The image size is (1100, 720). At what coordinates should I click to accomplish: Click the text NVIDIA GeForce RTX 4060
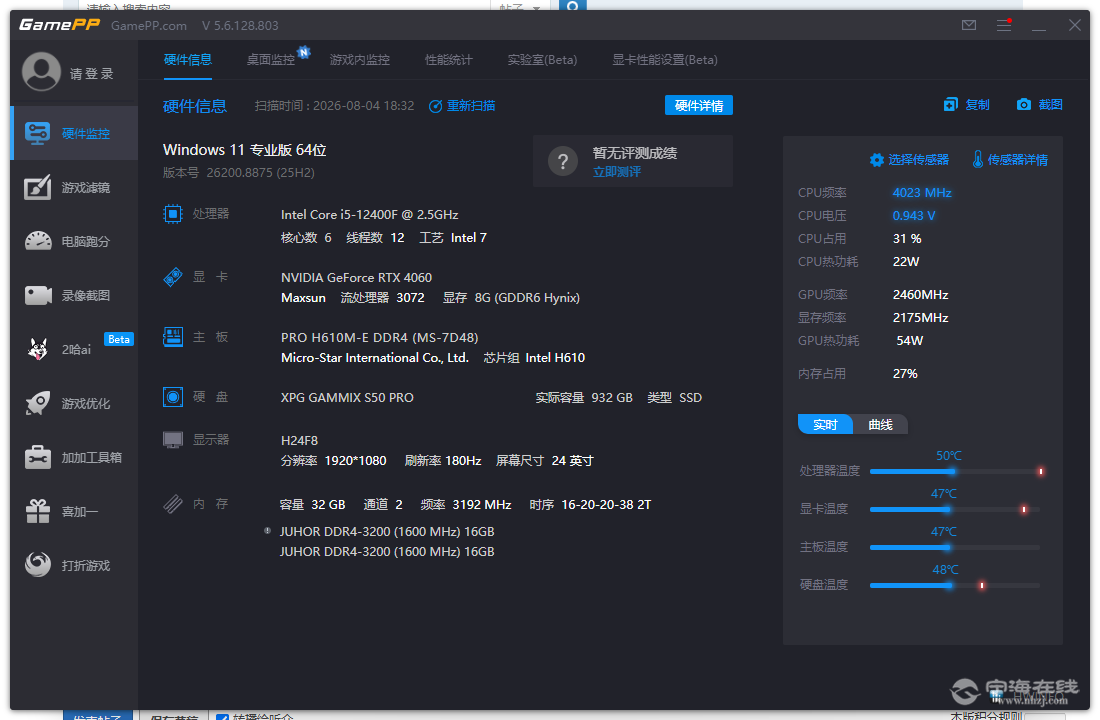[x=356, y=278]
